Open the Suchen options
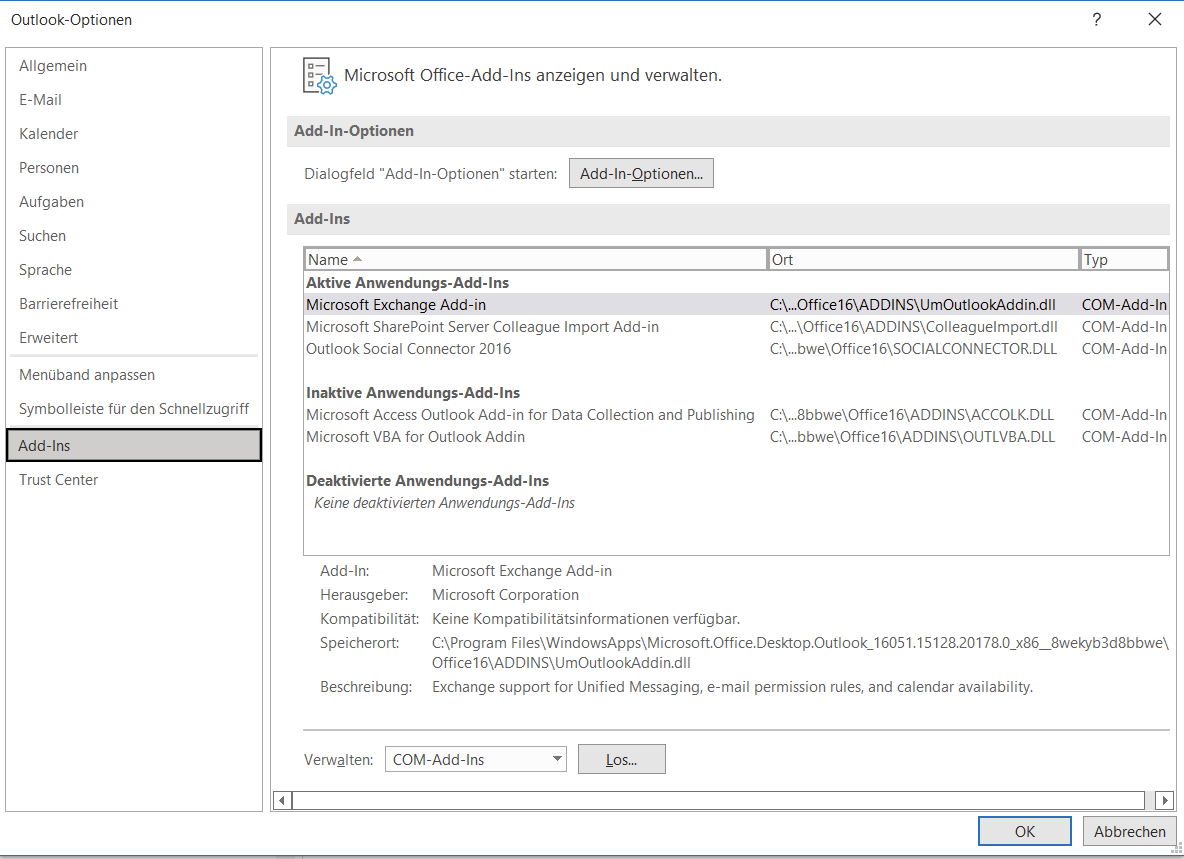 click(x=134, y=236)
